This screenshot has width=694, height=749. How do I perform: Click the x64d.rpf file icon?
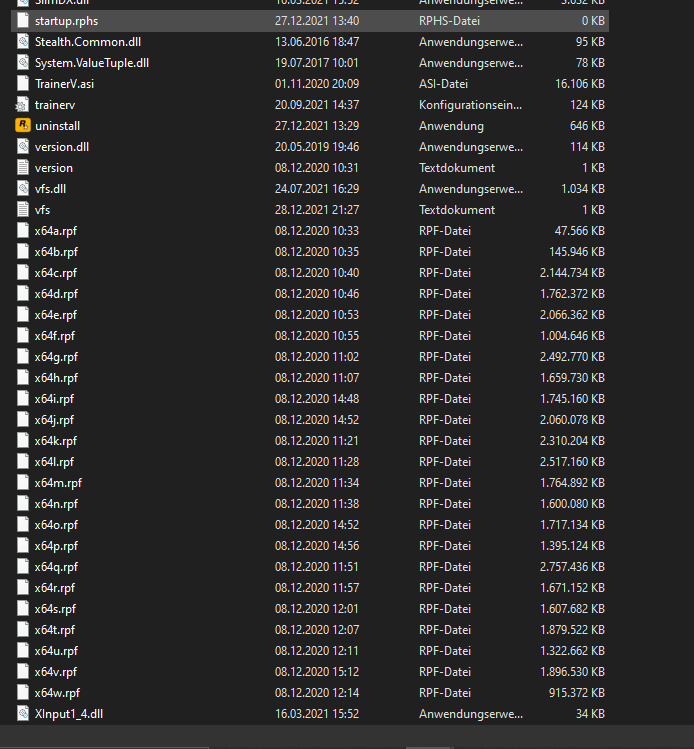click(x=22, y=294)
